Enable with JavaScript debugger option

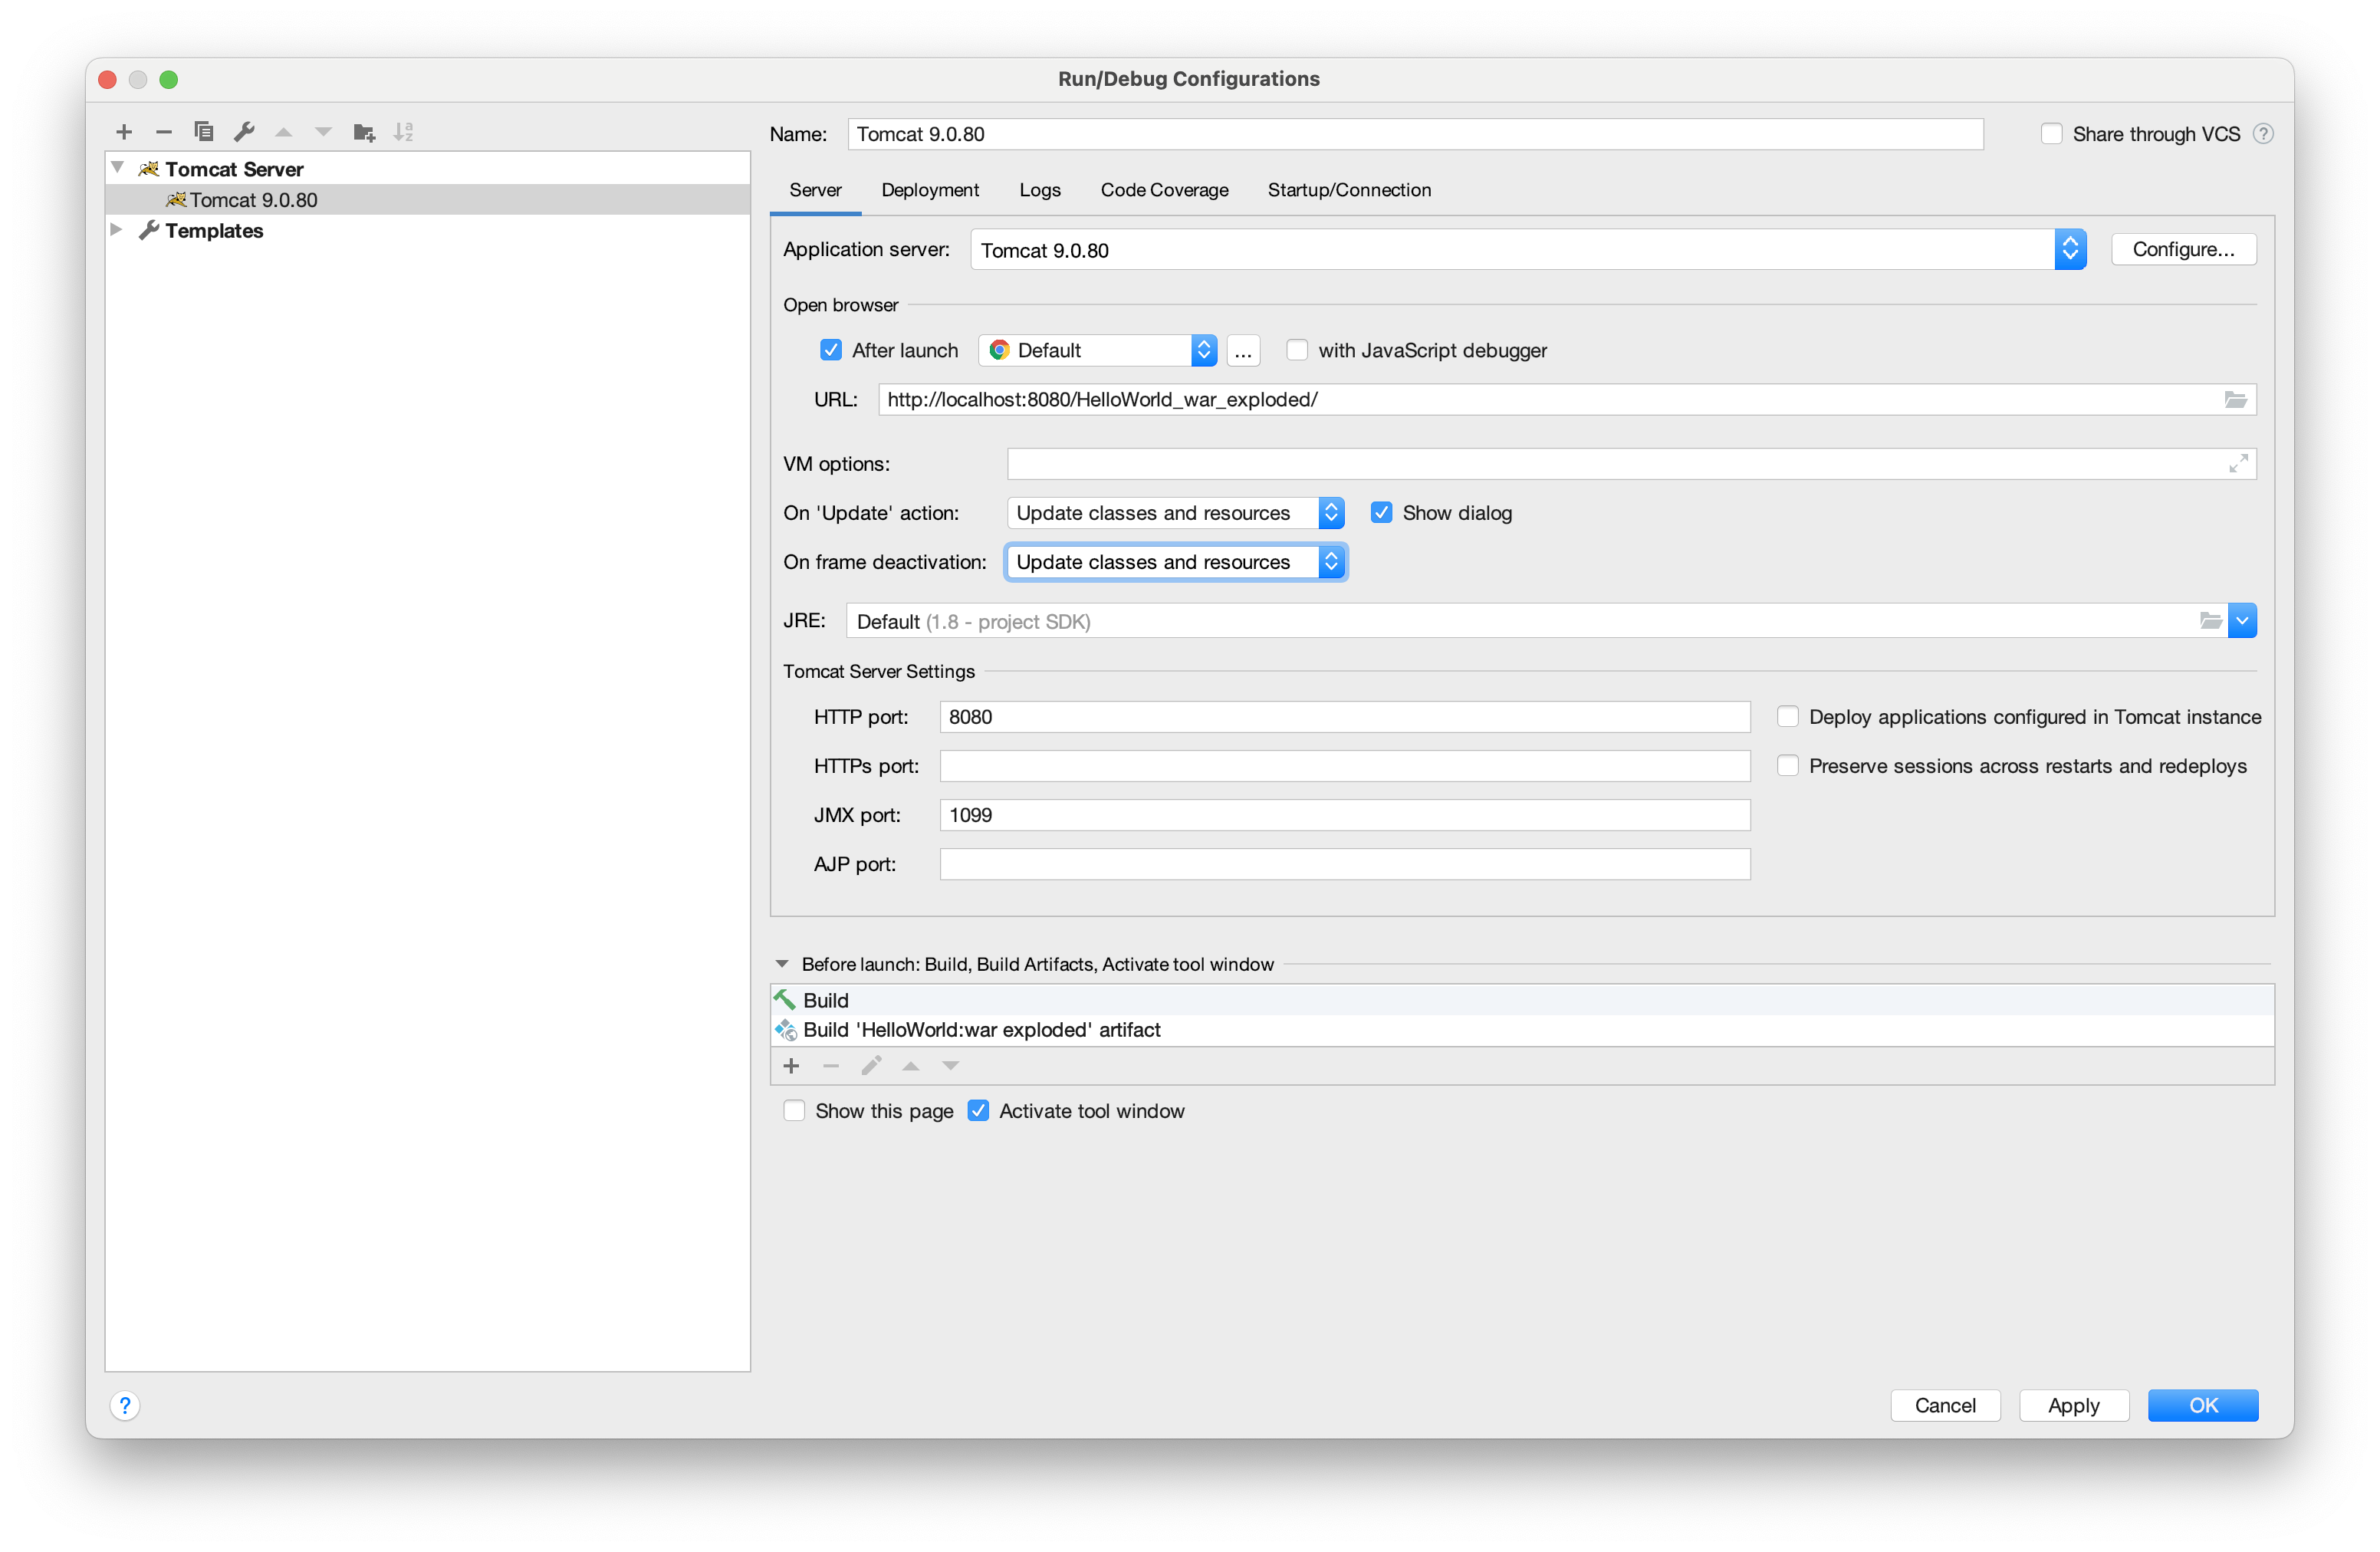1297,350
